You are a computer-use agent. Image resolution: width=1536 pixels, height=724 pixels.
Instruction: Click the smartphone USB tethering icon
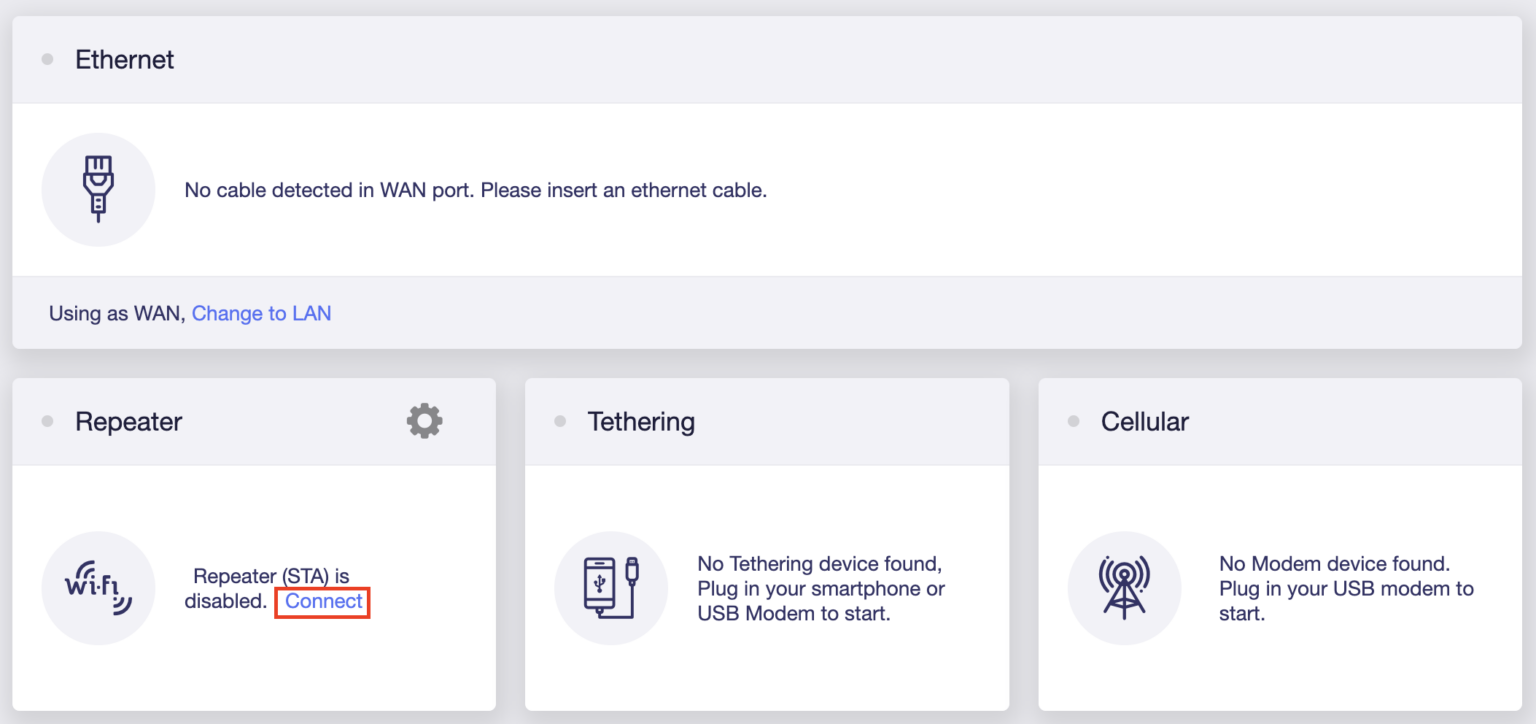(x=611, y=588)
